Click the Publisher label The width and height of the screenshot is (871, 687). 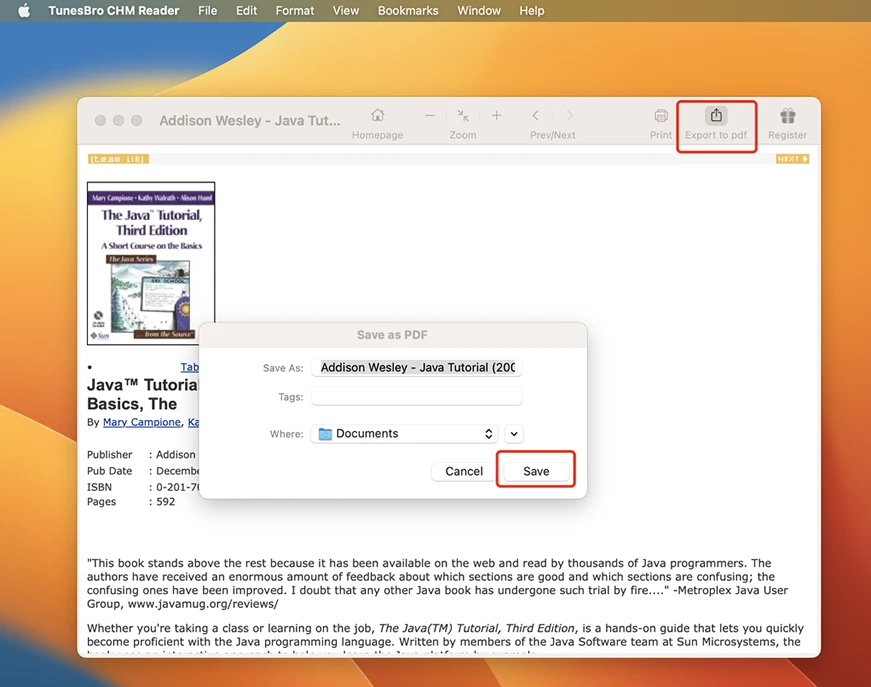point(109,454)
